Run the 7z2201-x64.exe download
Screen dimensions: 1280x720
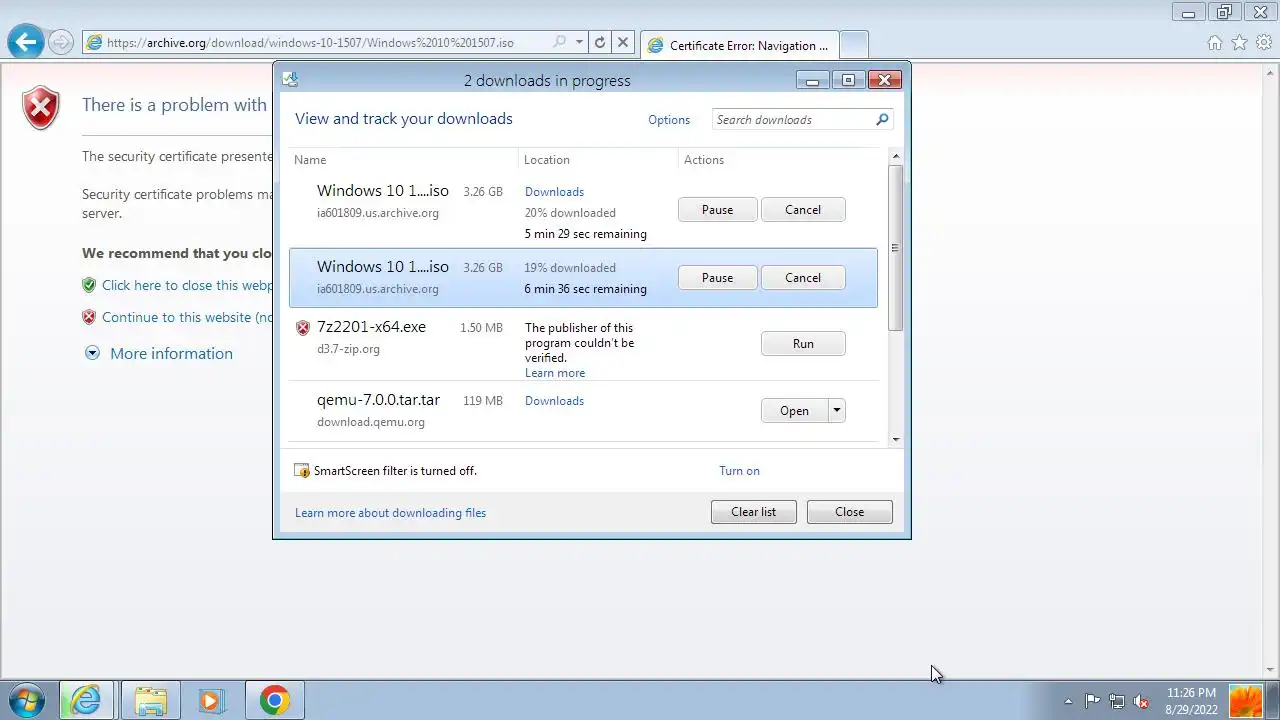point(803,344)
